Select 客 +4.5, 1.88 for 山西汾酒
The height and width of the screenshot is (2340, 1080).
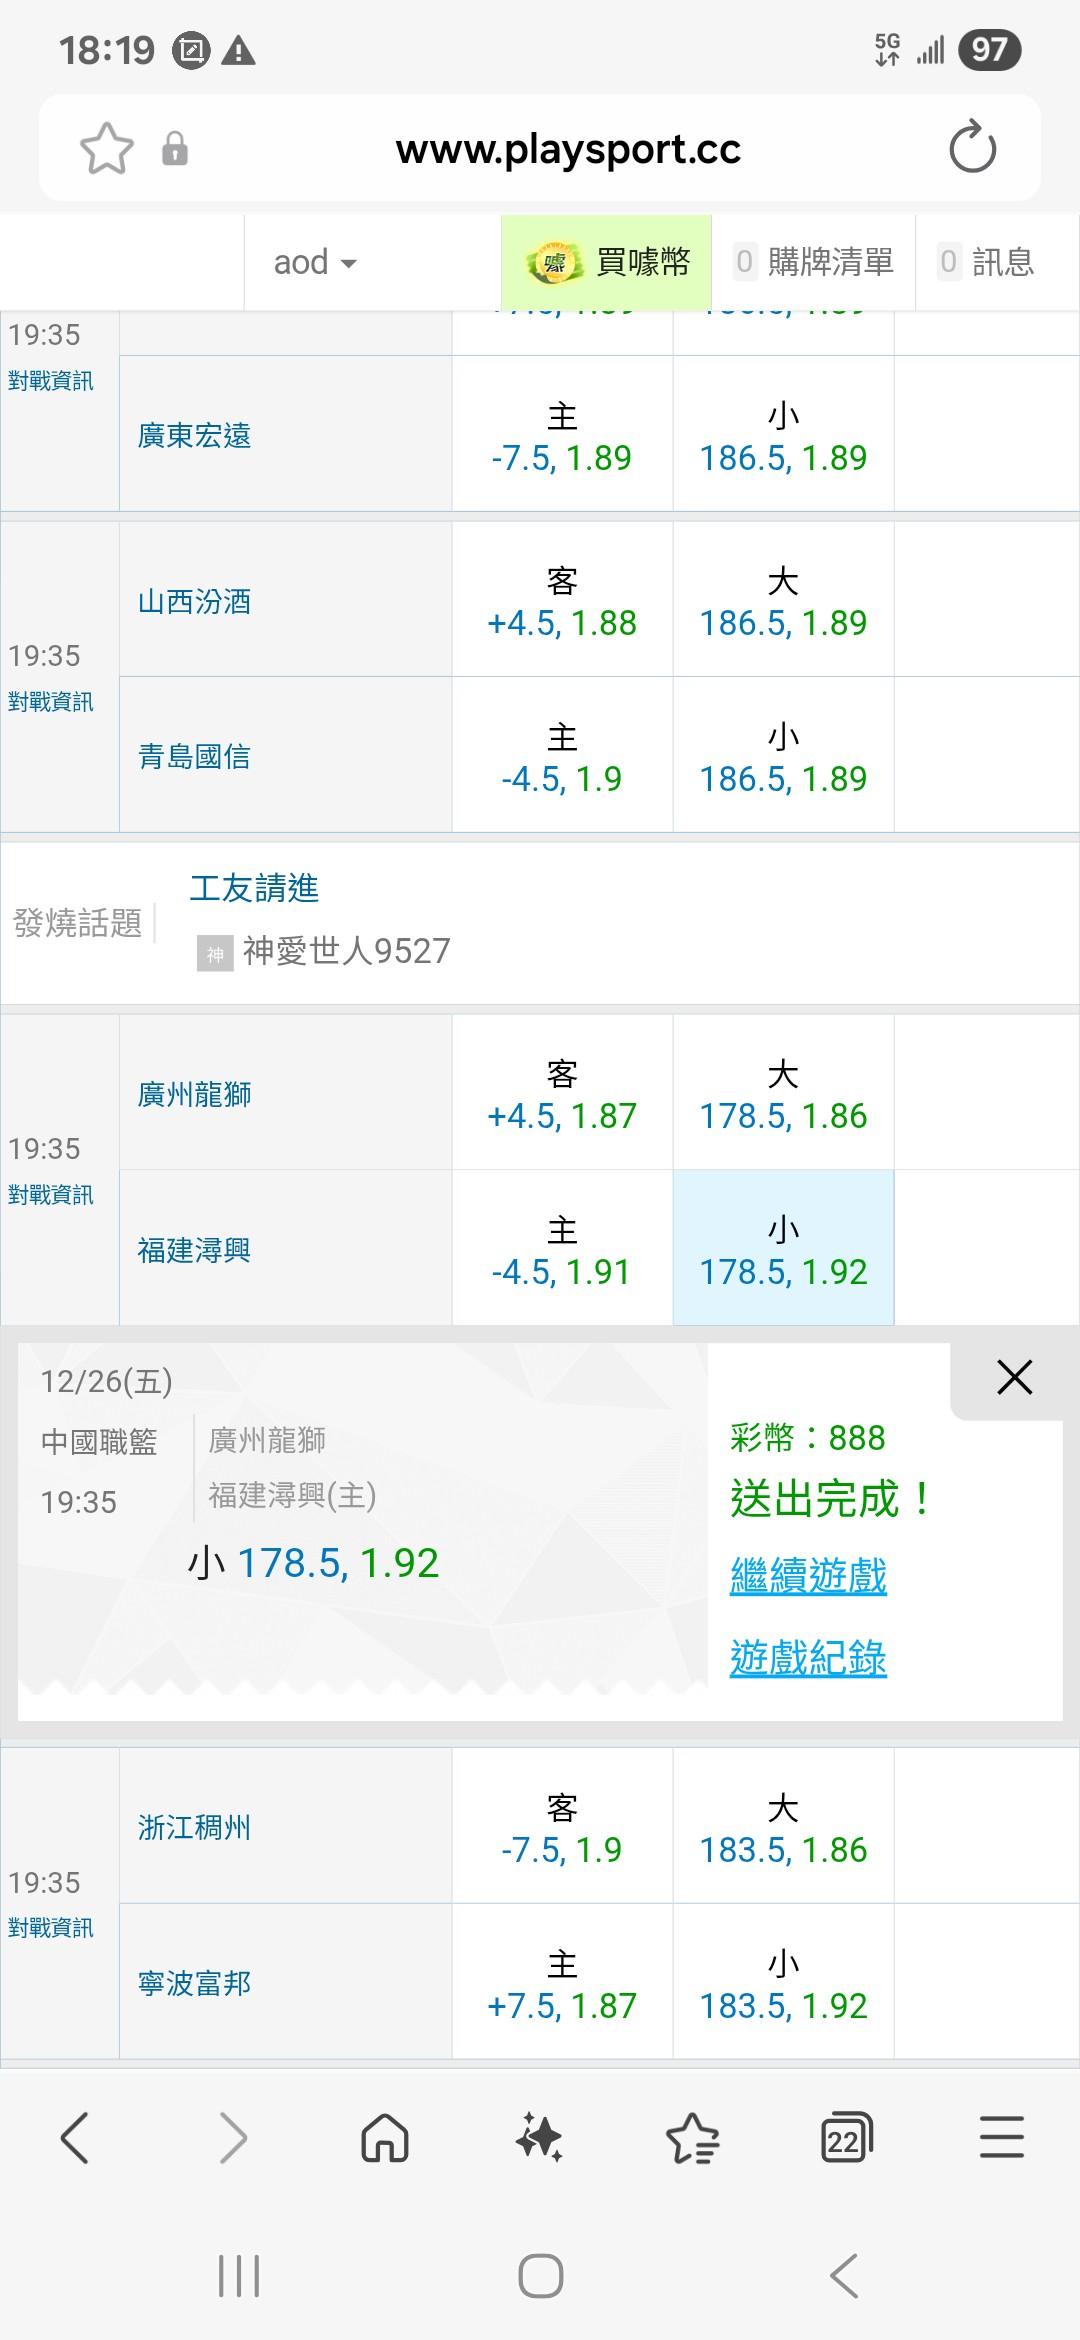[562, 602]
